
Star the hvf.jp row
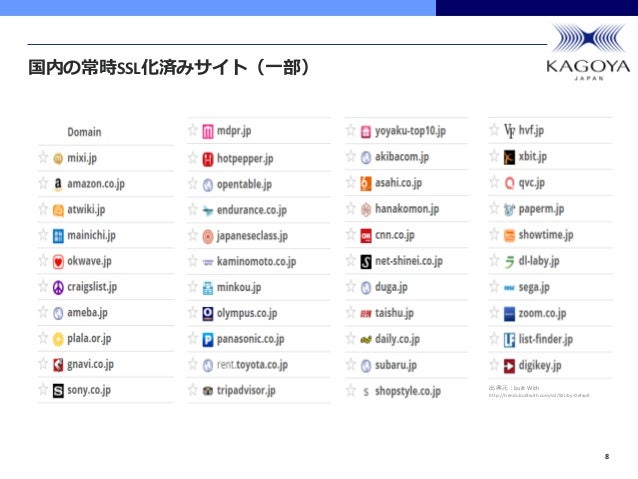[494, 130]
